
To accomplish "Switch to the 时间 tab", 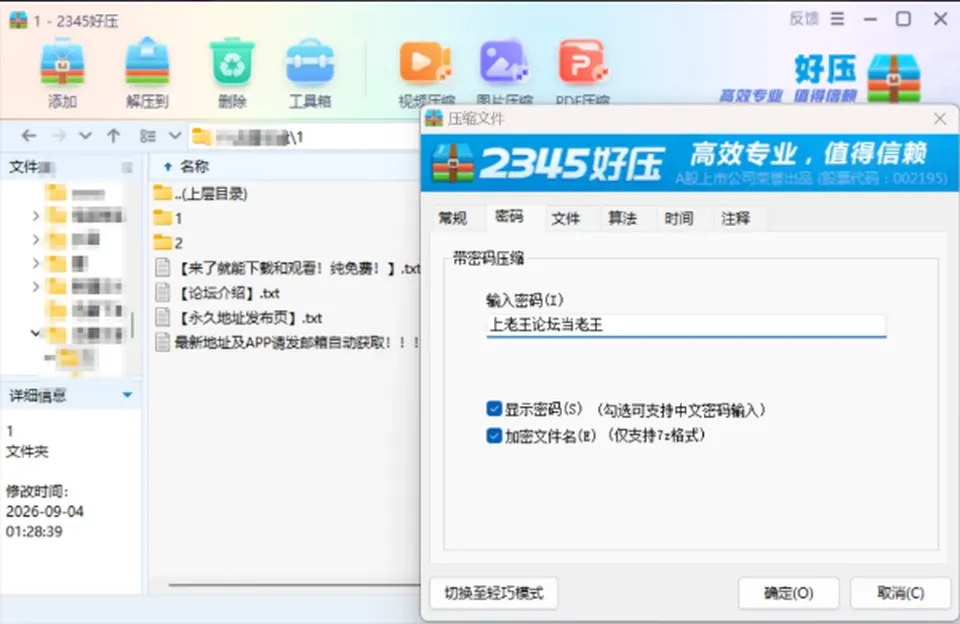I will 679,218.
